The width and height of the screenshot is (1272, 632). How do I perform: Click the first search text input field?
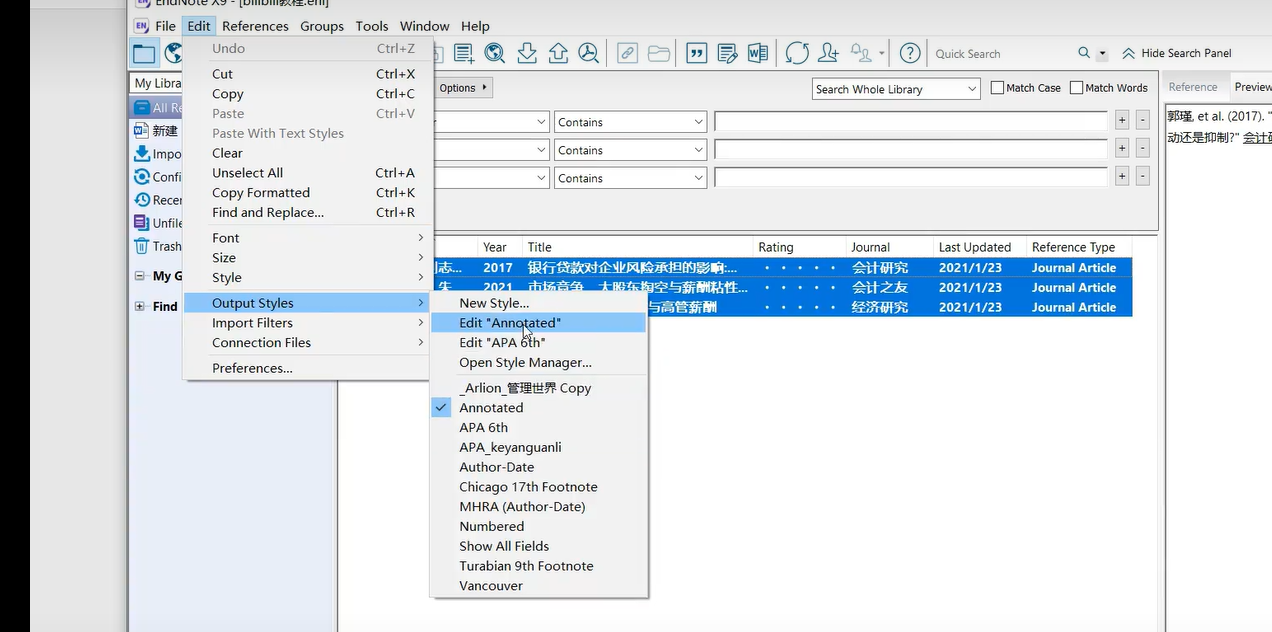coord(910,122)
